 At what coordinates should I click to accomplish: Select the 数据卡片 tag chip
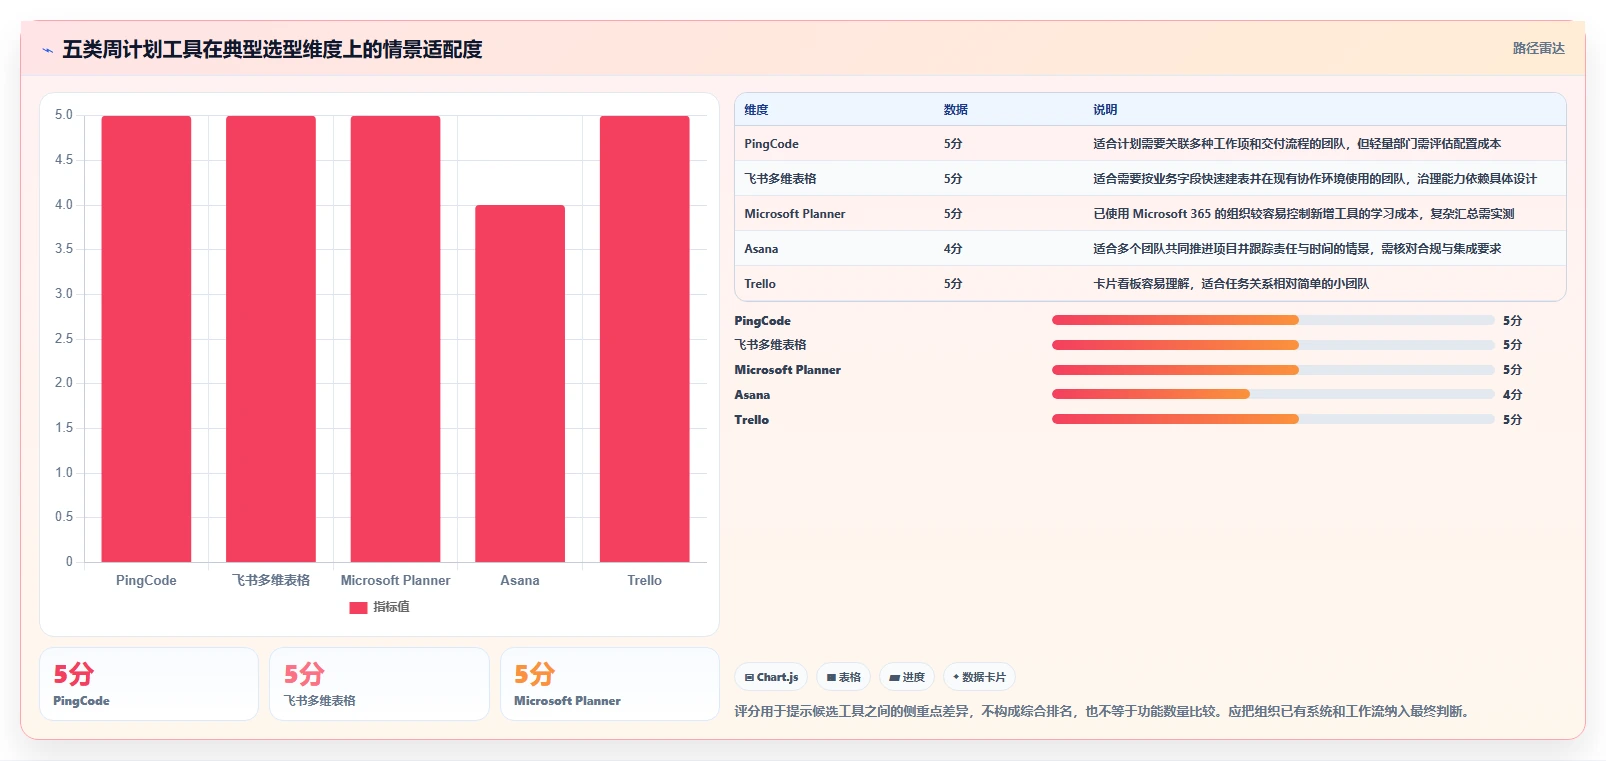point(979,677)
